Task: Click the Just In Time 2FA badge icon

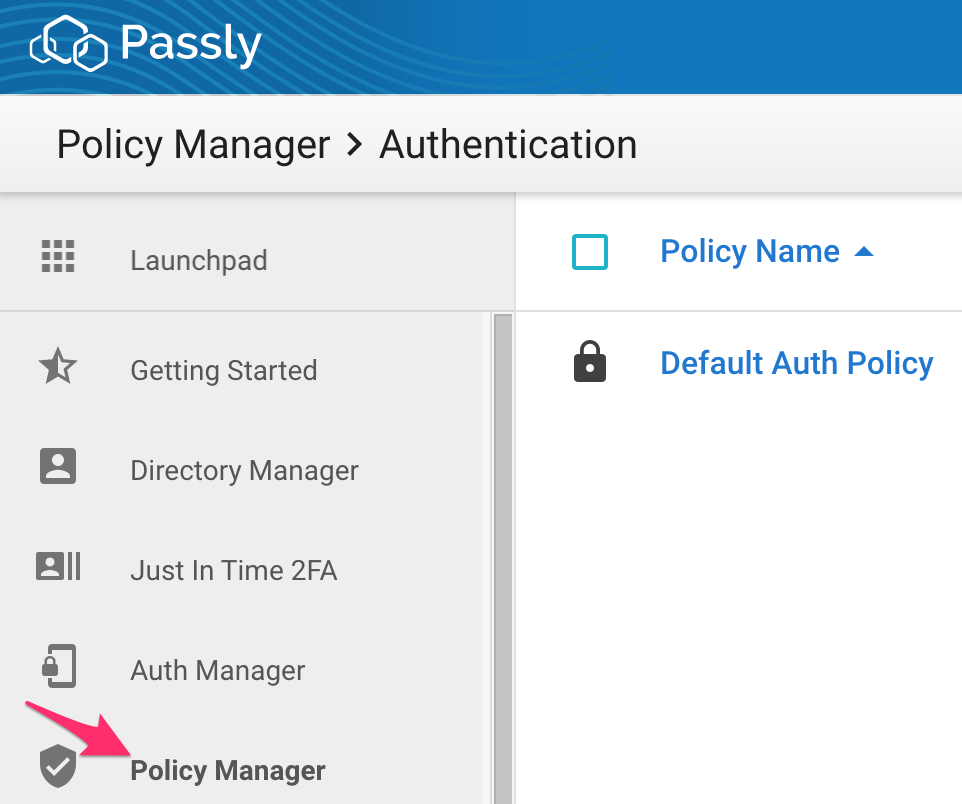Action: point(58,566)
